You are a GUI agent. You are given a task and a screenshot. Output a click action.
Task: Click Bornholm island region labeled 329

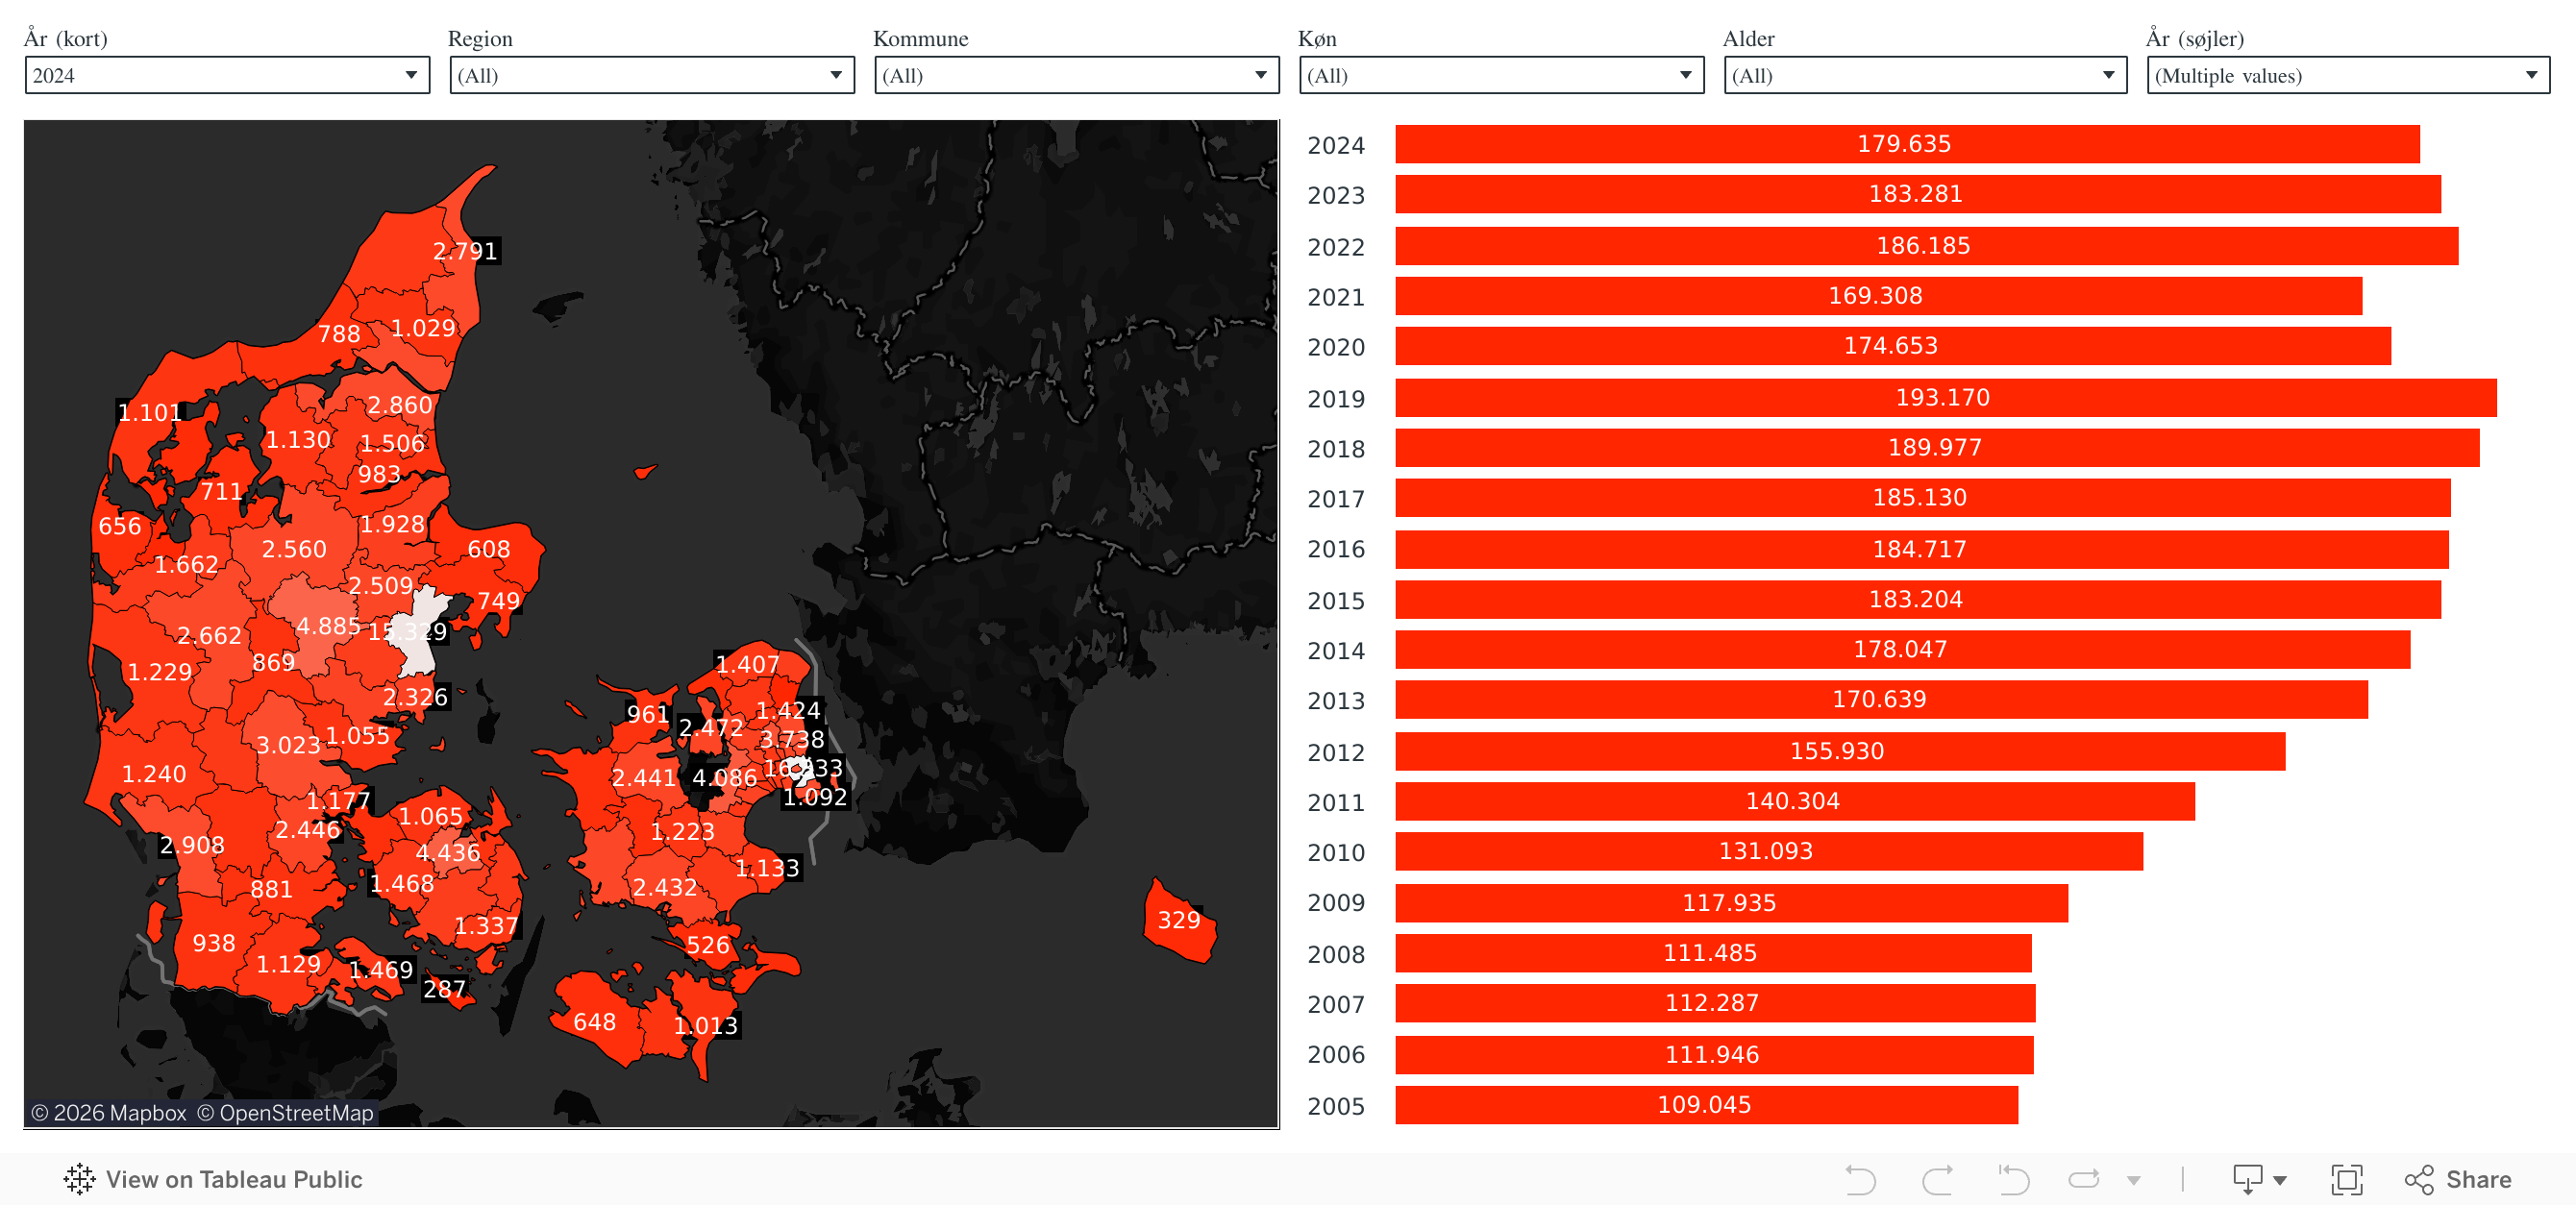tap(1178, 925)
